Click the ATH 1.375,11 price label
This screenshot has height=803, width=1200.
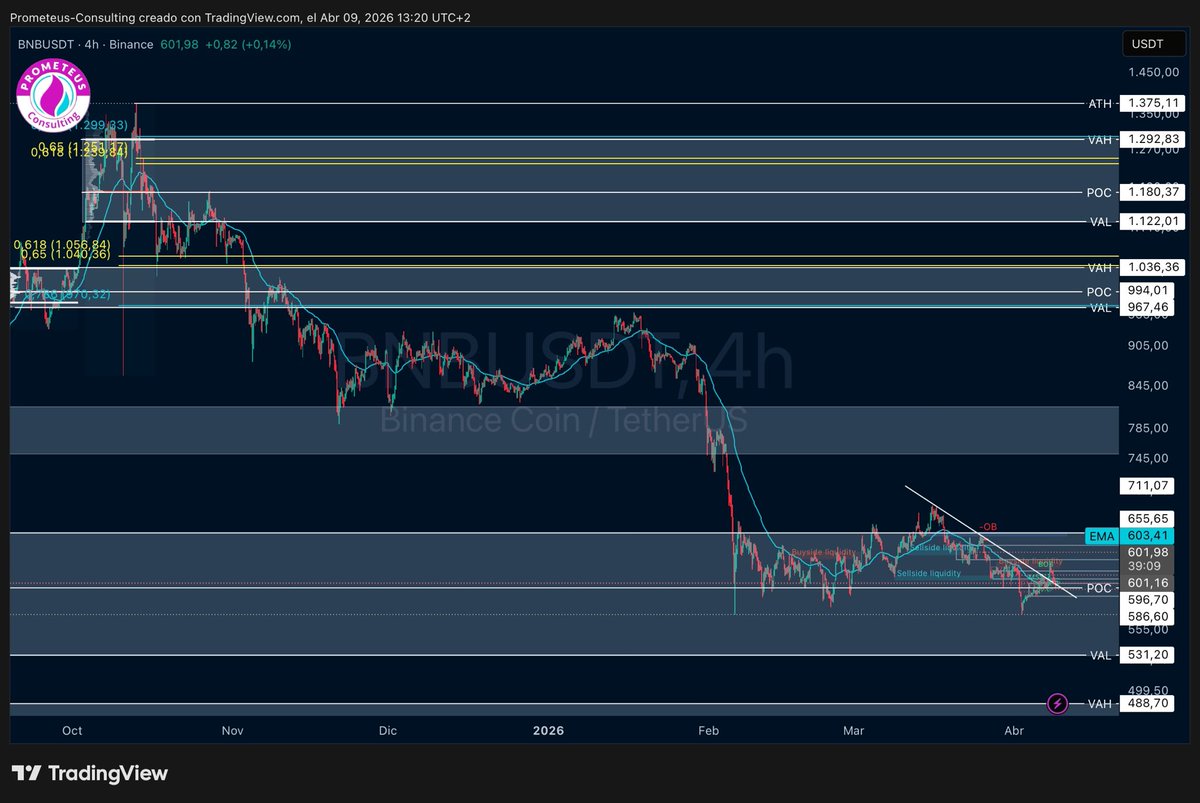point(1152,103)
